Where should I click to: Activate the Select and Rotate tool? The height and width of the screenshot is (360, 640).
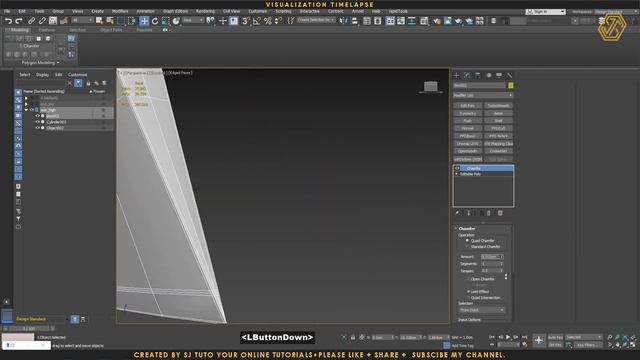[155, 21]
